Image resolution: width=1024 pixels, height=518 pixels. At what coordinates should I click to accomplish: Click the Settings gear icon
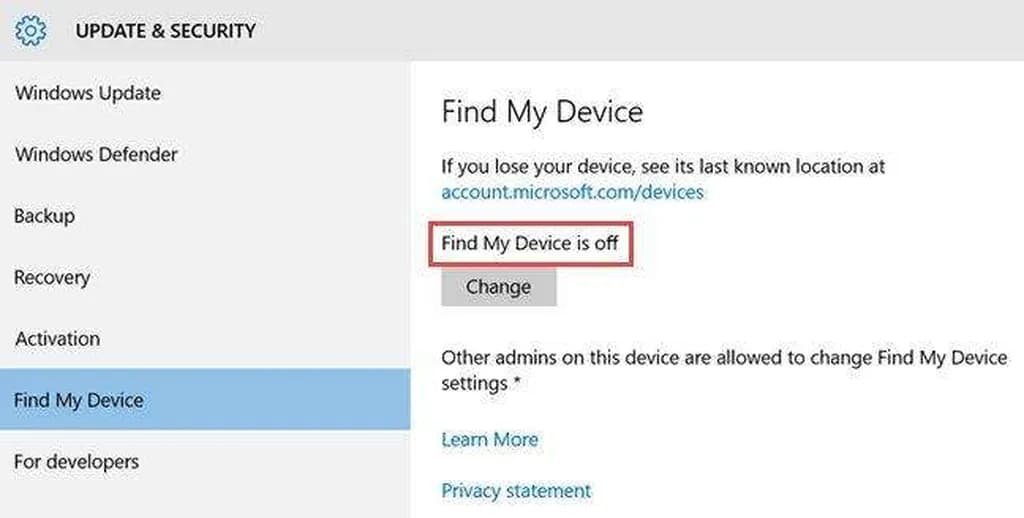(32, 31)
